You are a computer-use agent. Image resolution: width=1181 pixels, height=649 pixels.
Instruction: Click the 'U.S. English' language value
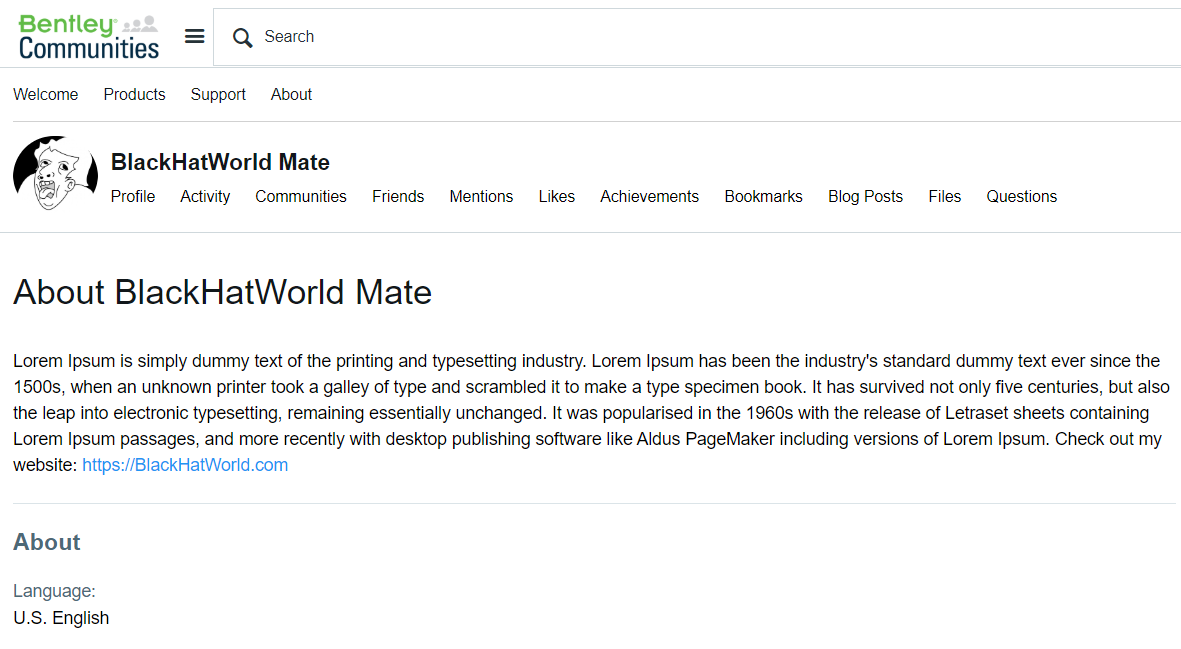coord(61,618)
